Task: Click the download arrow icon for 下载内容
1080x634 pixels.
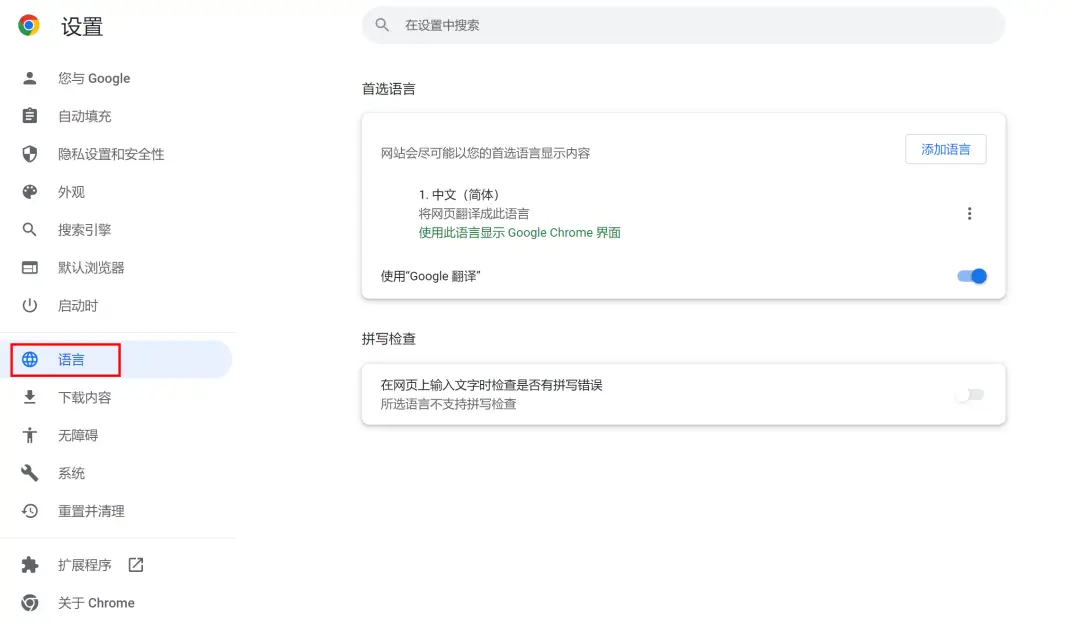Action: click(x=30, y=397)
